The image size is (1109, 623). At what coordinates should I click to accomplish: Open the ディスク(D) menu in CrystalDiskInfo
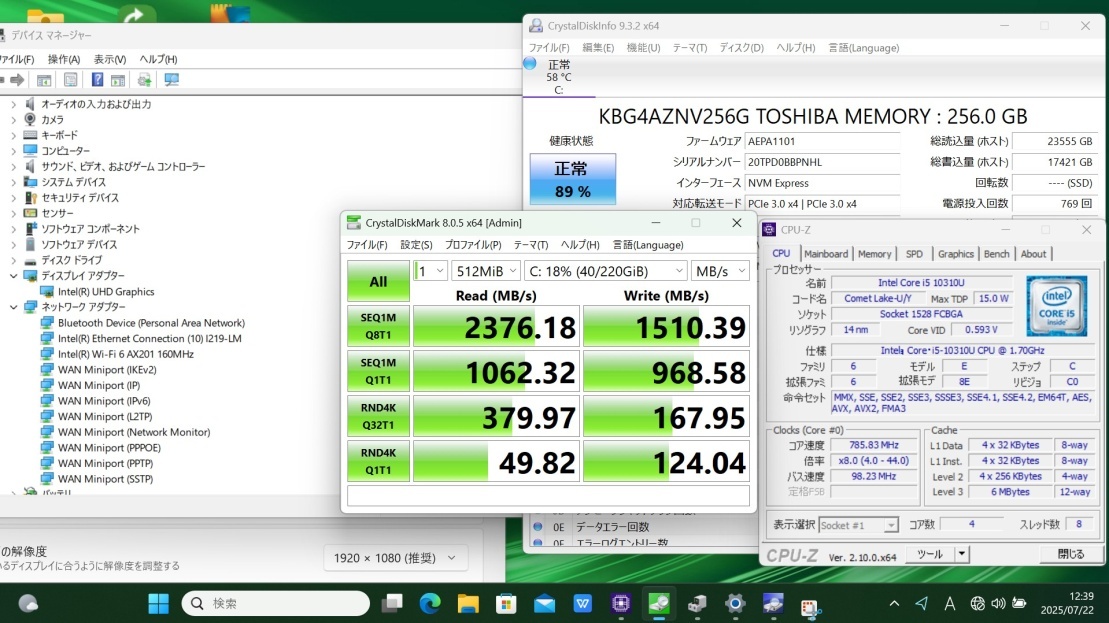[741, 48]
